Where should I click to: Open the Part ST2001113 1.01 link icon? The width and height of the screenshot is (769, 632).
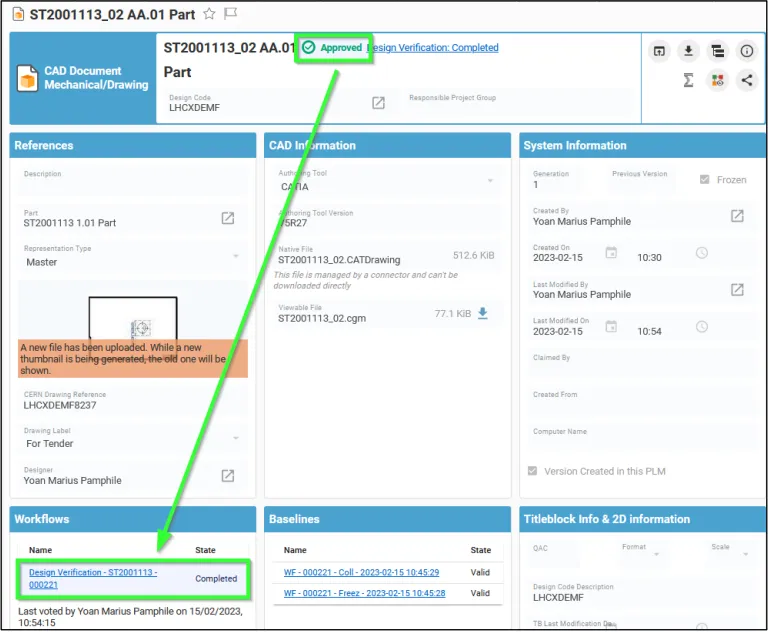[x=228, y=218]
